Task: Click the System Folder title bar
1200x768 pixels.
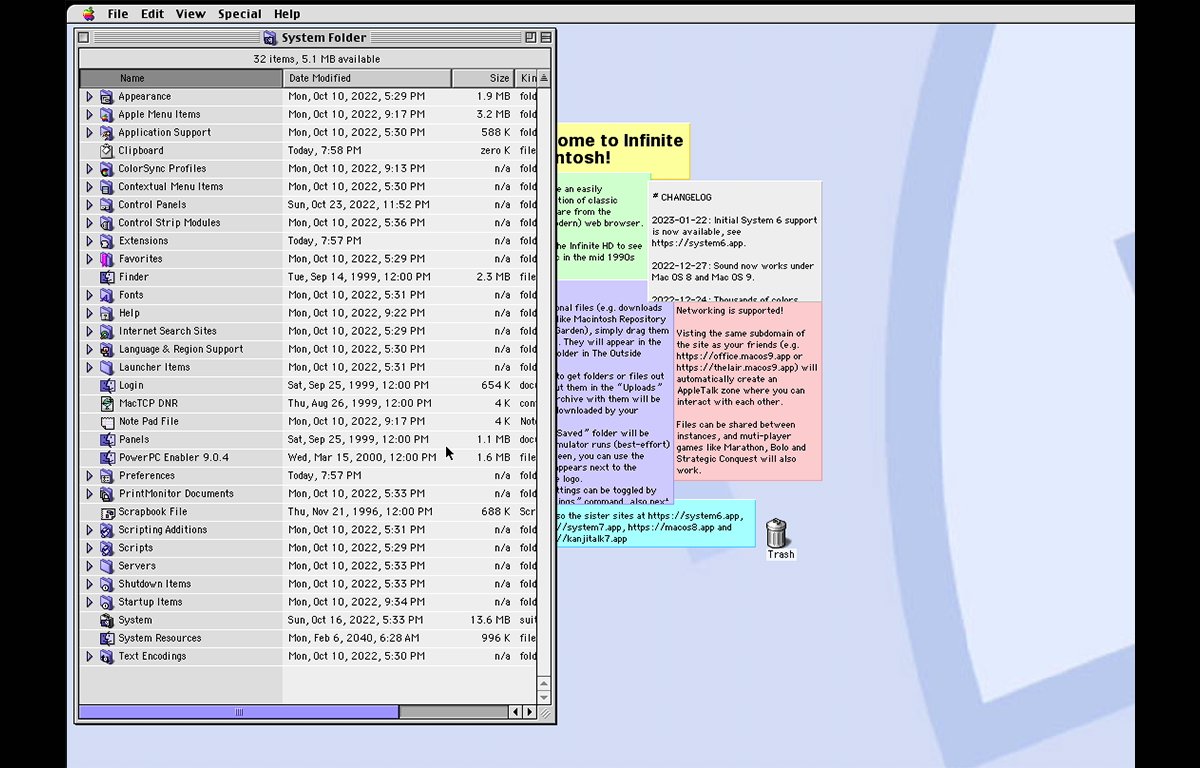Action: [x=316, y=38]
